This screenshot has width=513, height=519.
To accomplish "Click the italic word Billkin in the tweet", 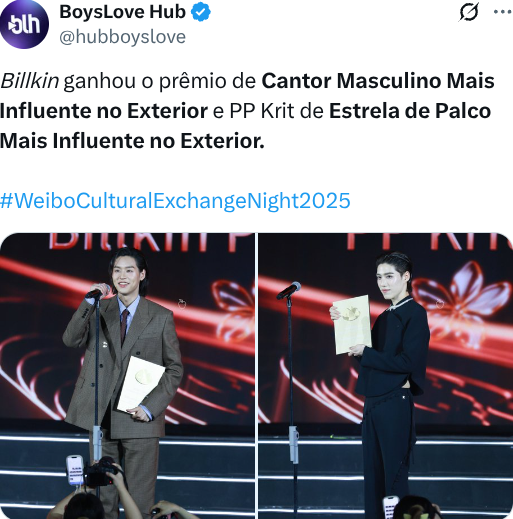I will click(x=30, y=81).
